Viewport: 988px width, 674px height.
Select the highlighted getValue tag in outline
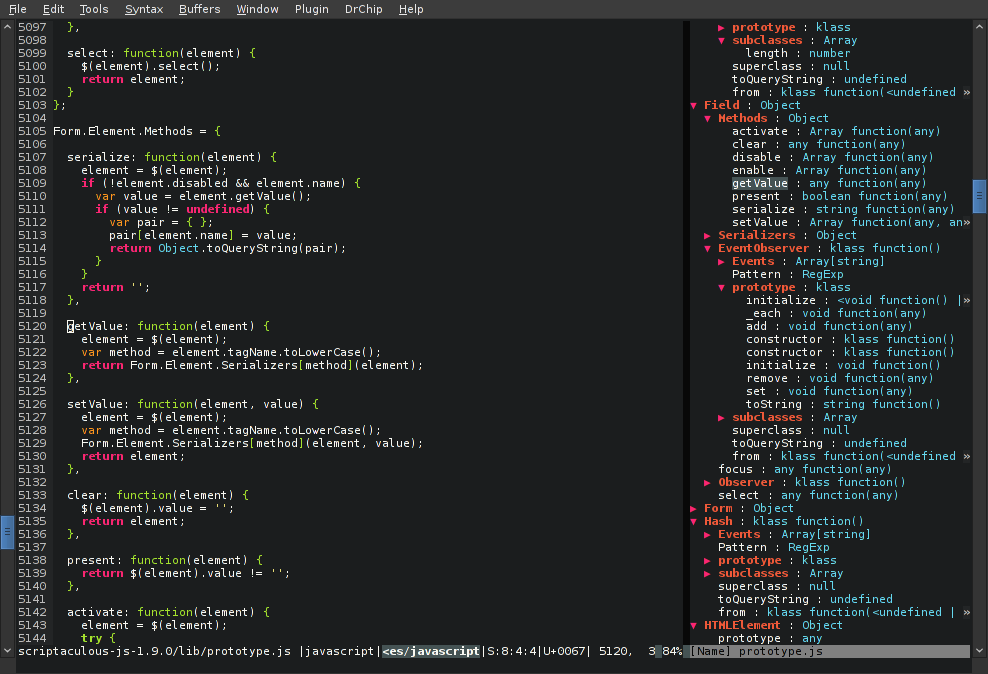[759, 183]
